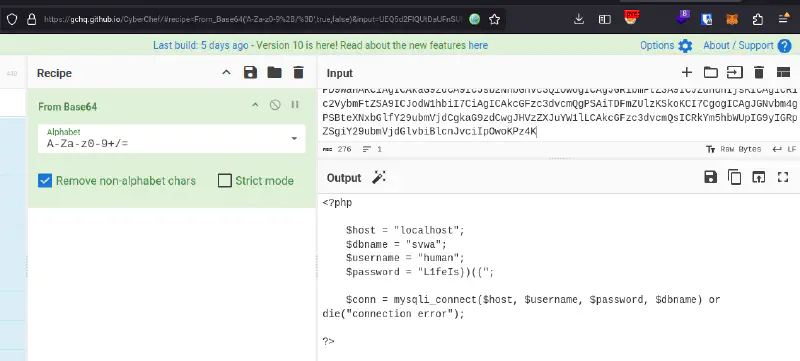Click the input length 276 status
Viewport: 800px width, 361px height.
point(337,149)
